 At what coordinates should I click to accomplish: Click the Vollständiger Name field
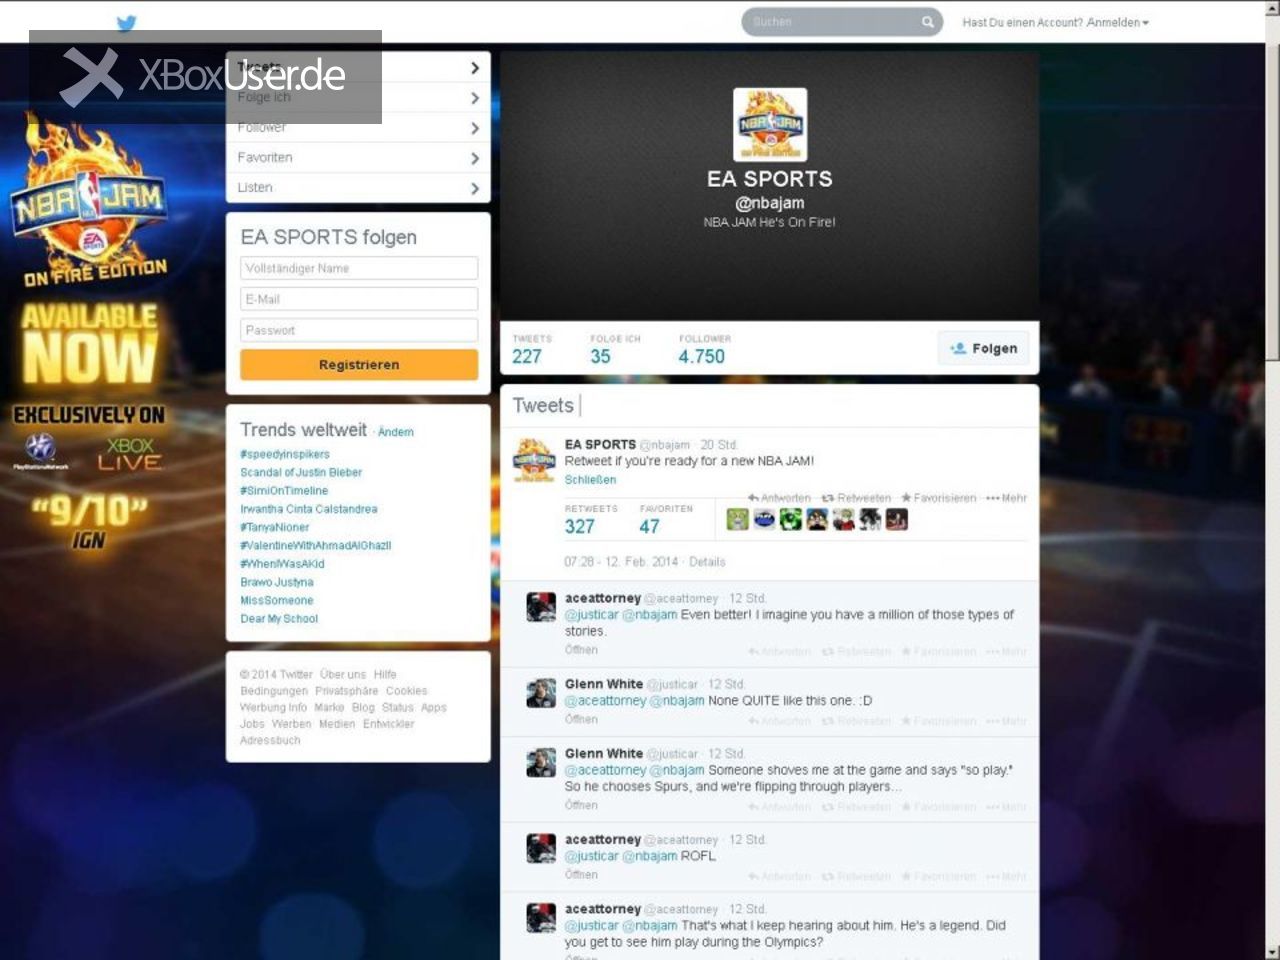(x=359, y=268)
